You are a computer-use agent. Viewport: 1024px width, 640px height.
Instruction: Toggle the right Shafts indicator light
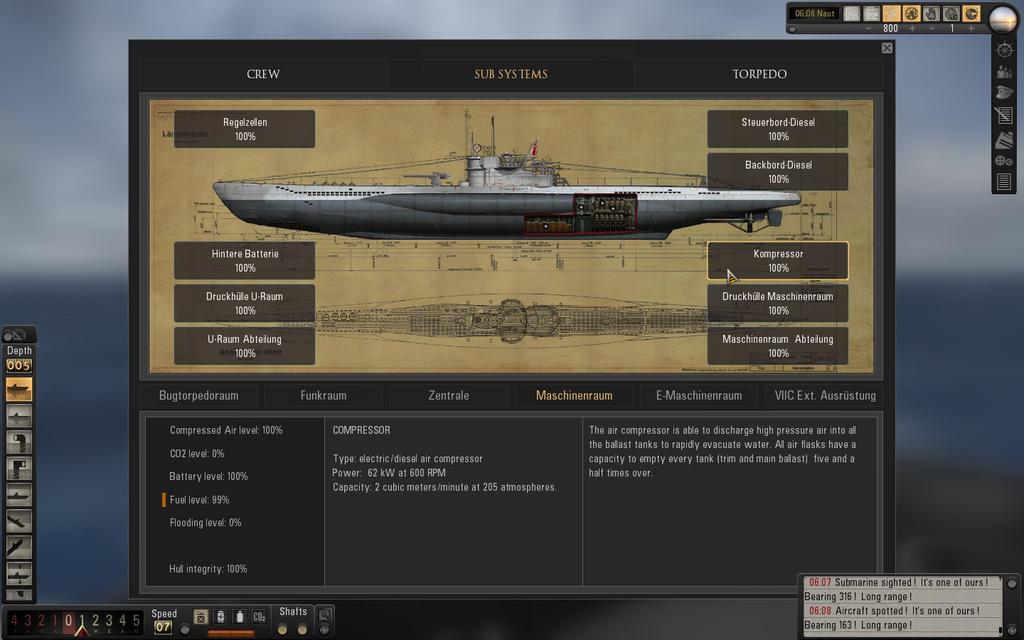(302, 630)
